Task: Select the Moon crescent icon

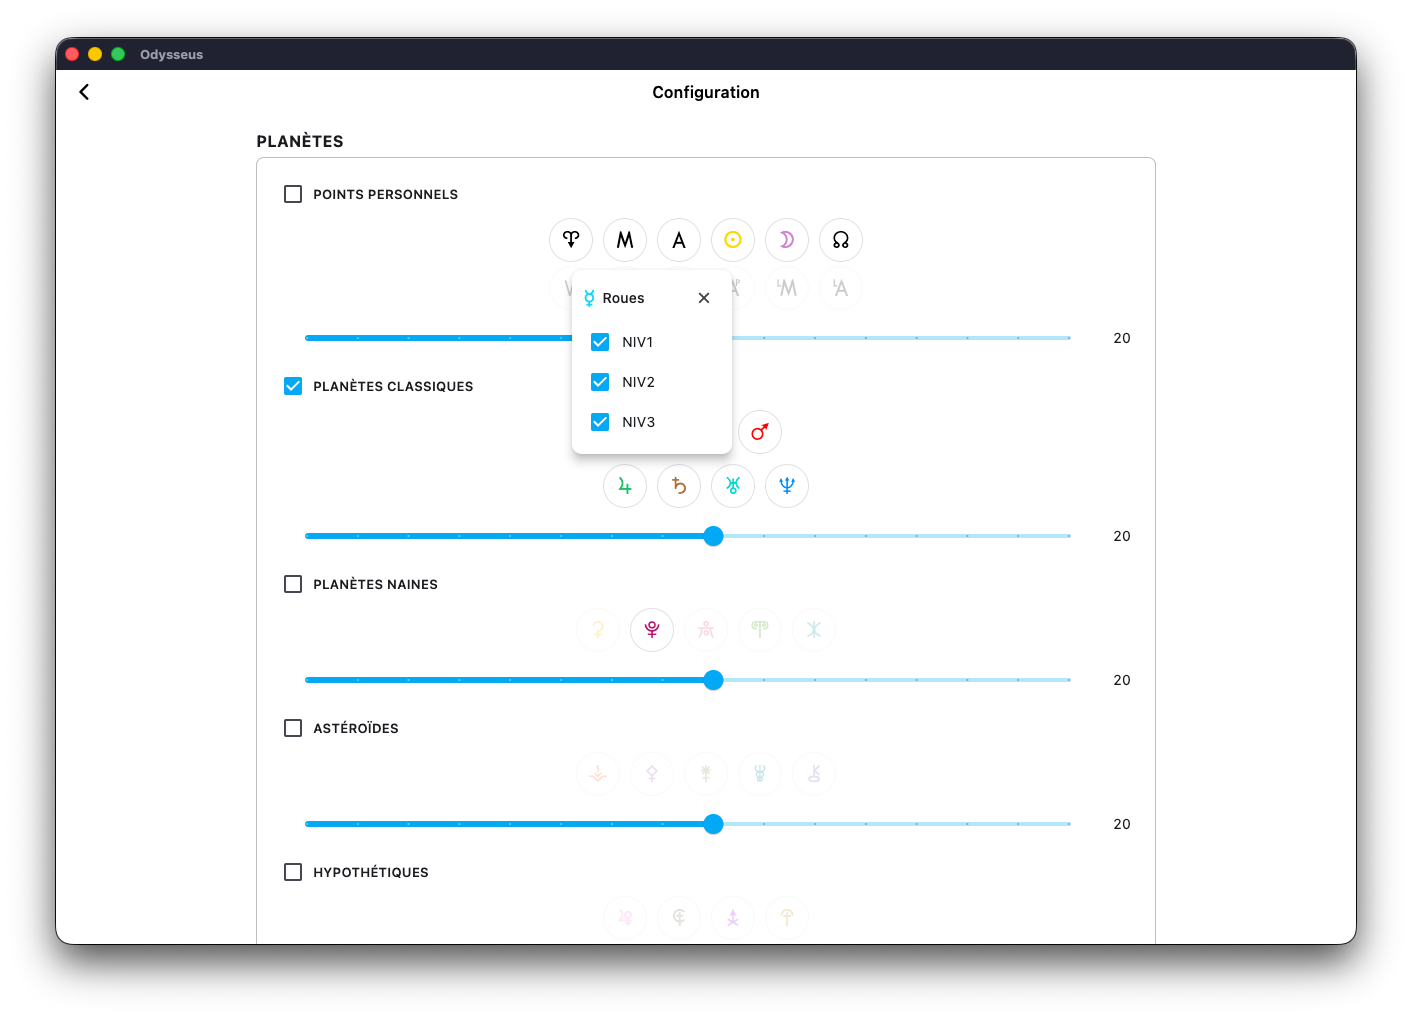Action: 787,240
